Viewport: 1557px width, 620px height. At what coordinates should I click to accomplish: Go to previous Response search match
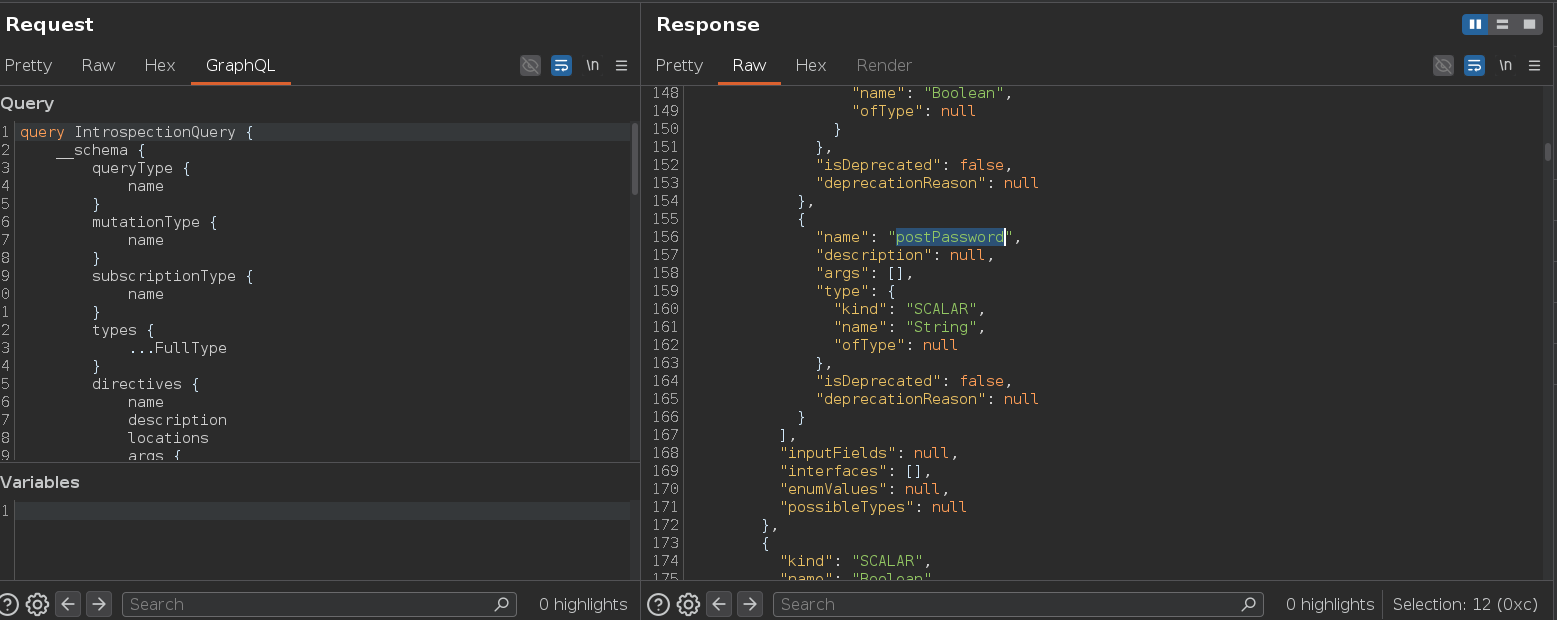click(x=719, y=604)
